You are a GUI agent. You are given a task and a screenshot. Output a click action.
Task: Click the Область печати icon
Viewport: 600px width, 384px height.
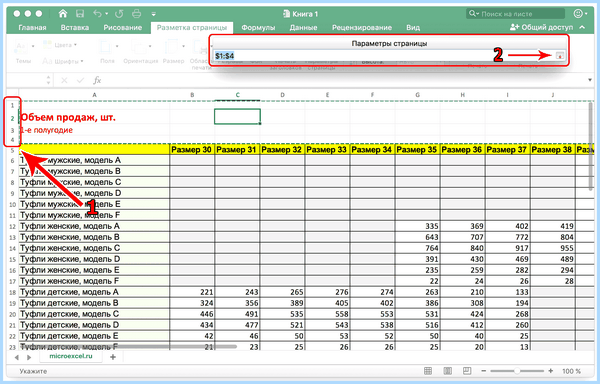pyautogui.click(x=200, y=48)
